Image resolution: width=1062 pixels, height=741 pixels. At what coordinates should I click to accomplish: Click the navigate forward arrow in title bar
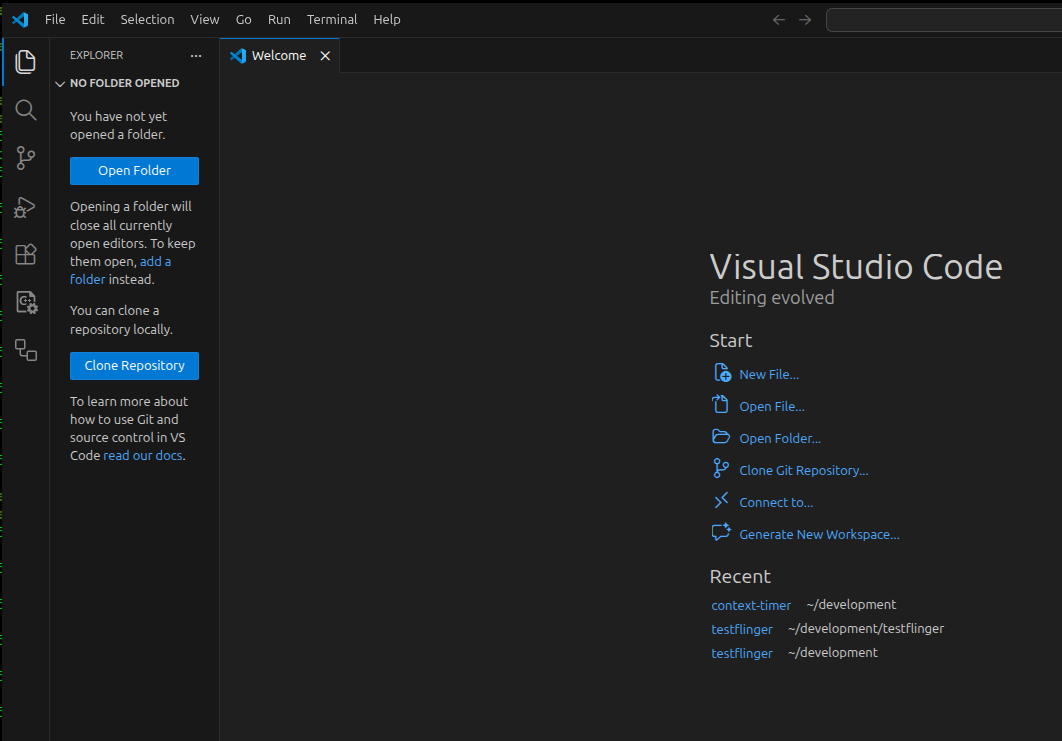805,20
